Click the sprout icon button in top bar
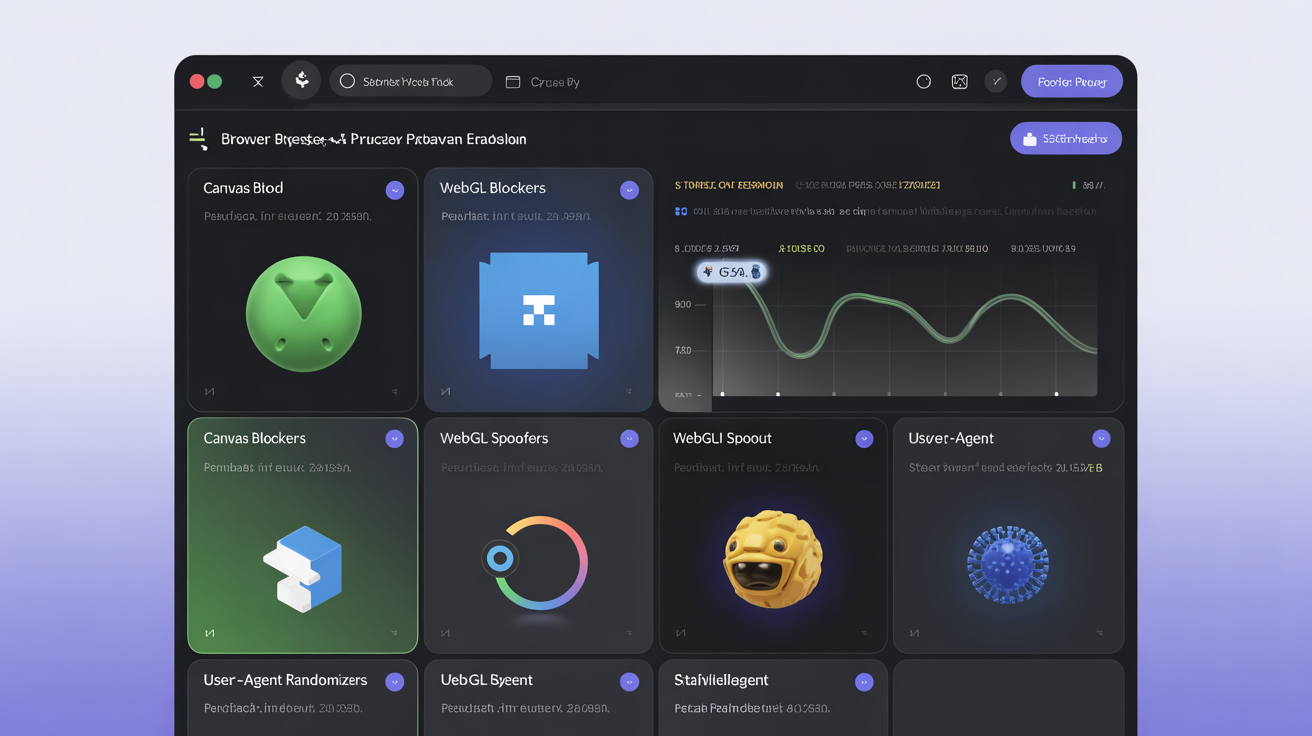 (301, 81)
